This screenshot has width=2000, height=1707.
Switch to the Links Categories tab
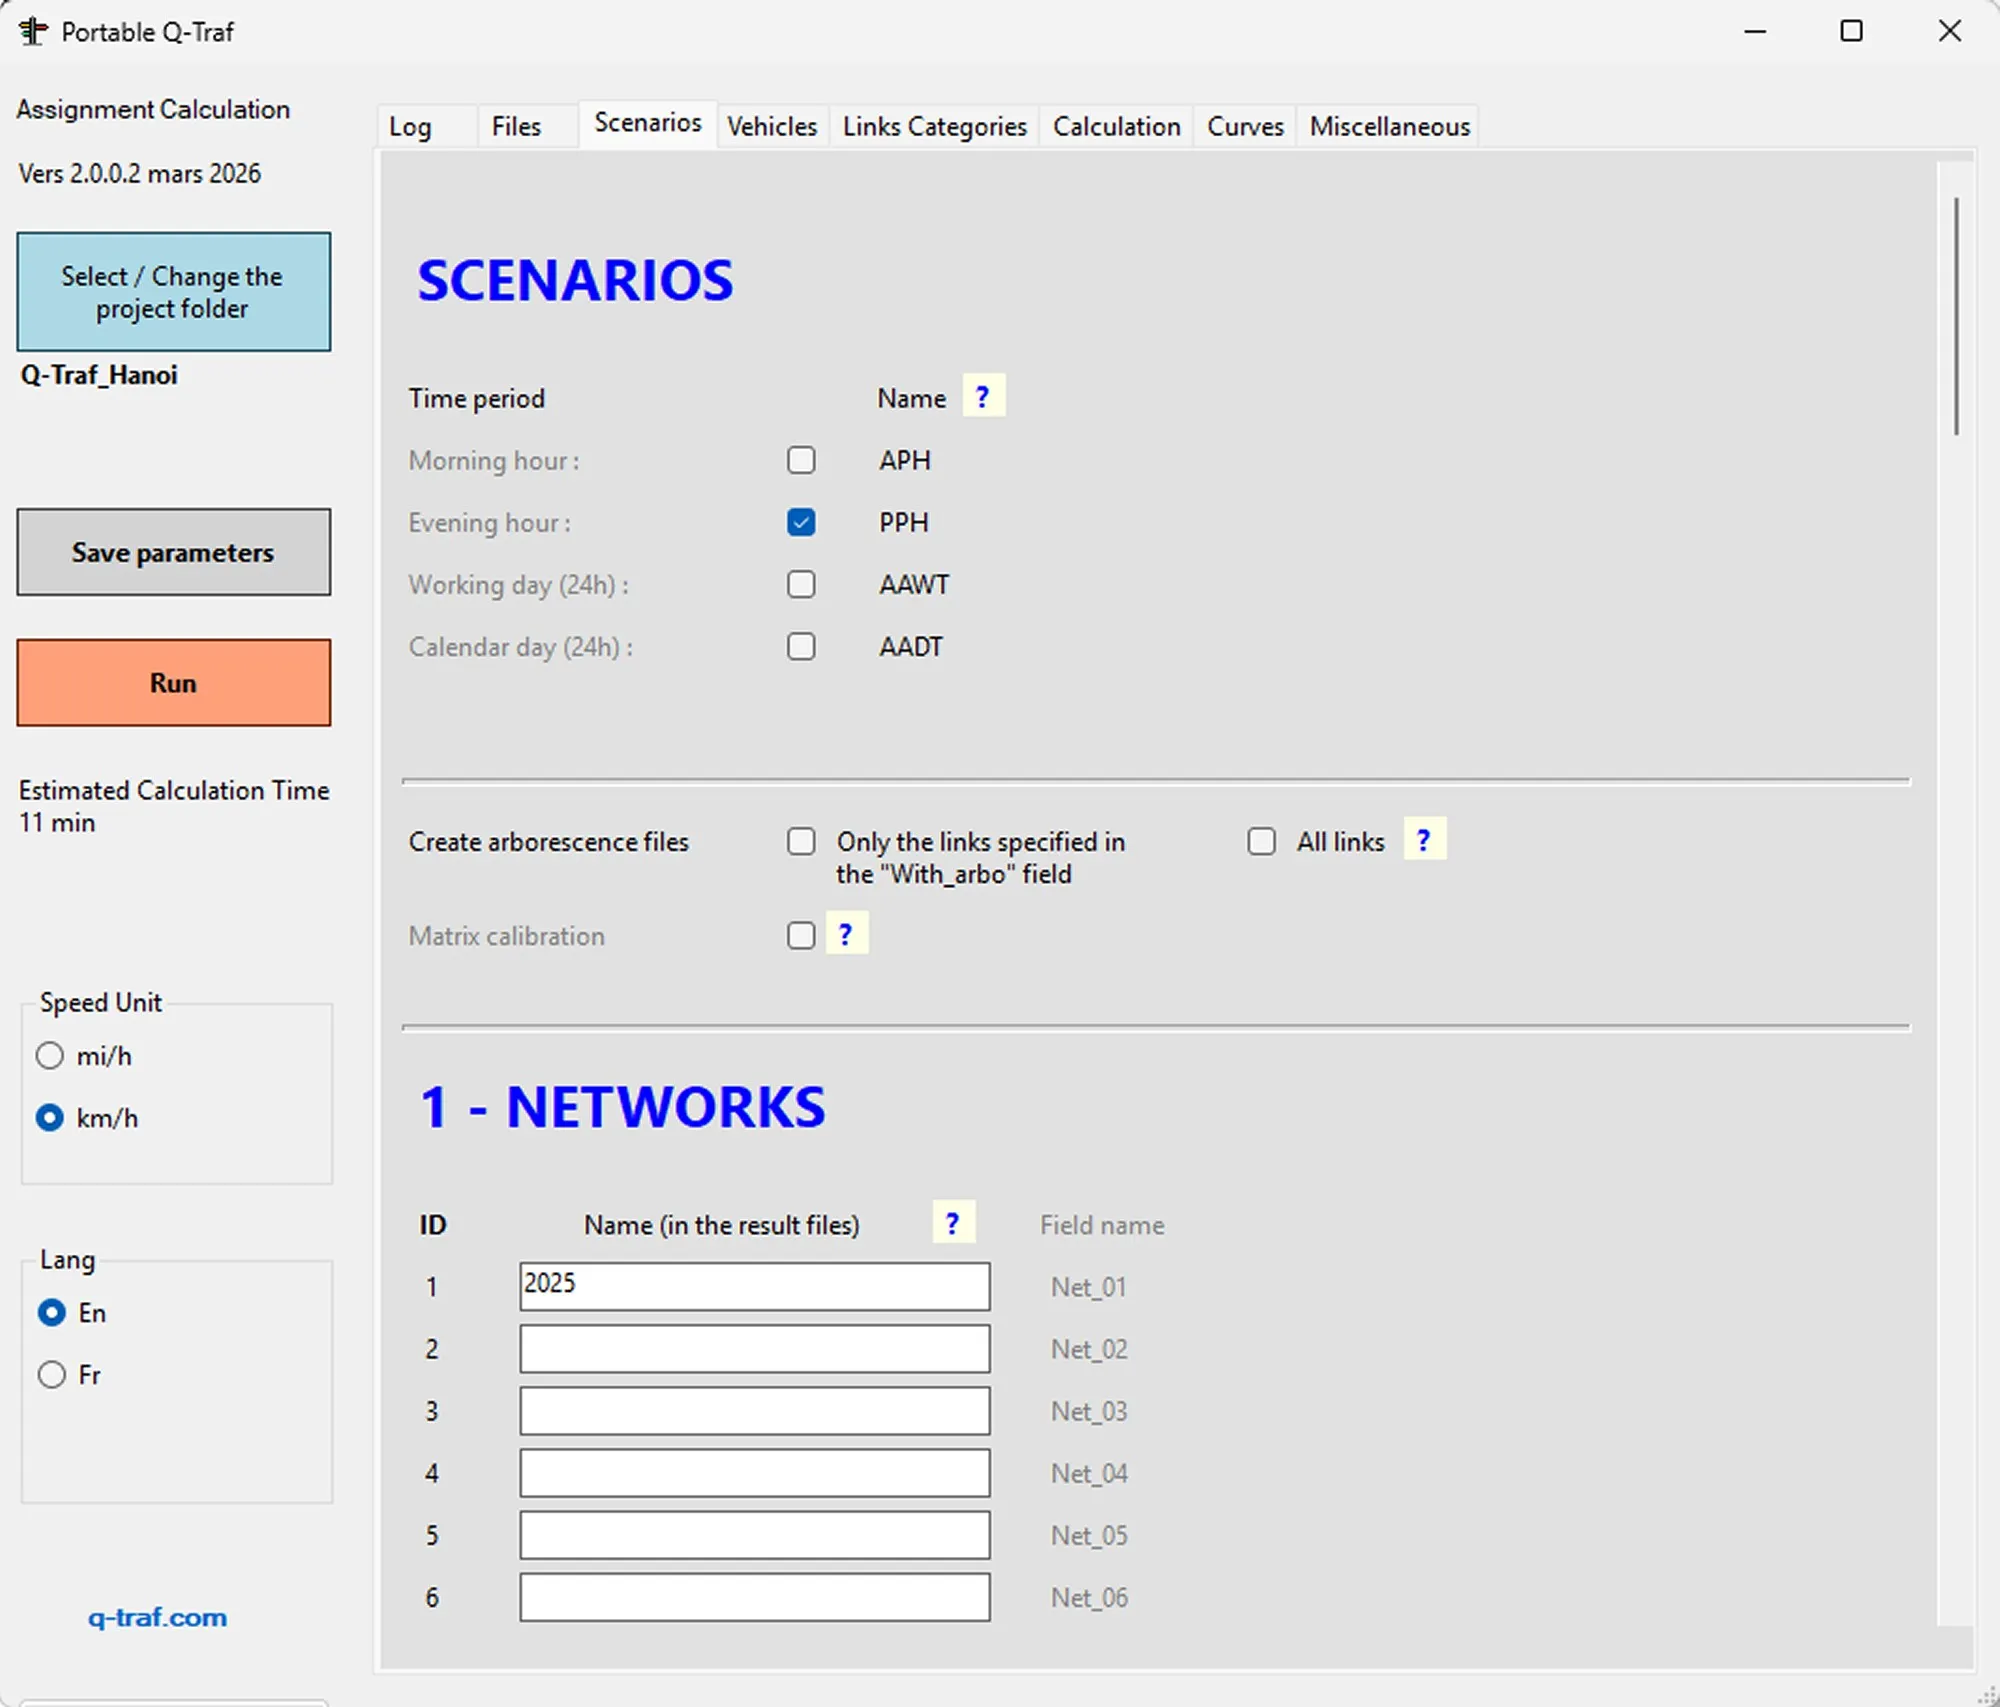tap(934, 127)
